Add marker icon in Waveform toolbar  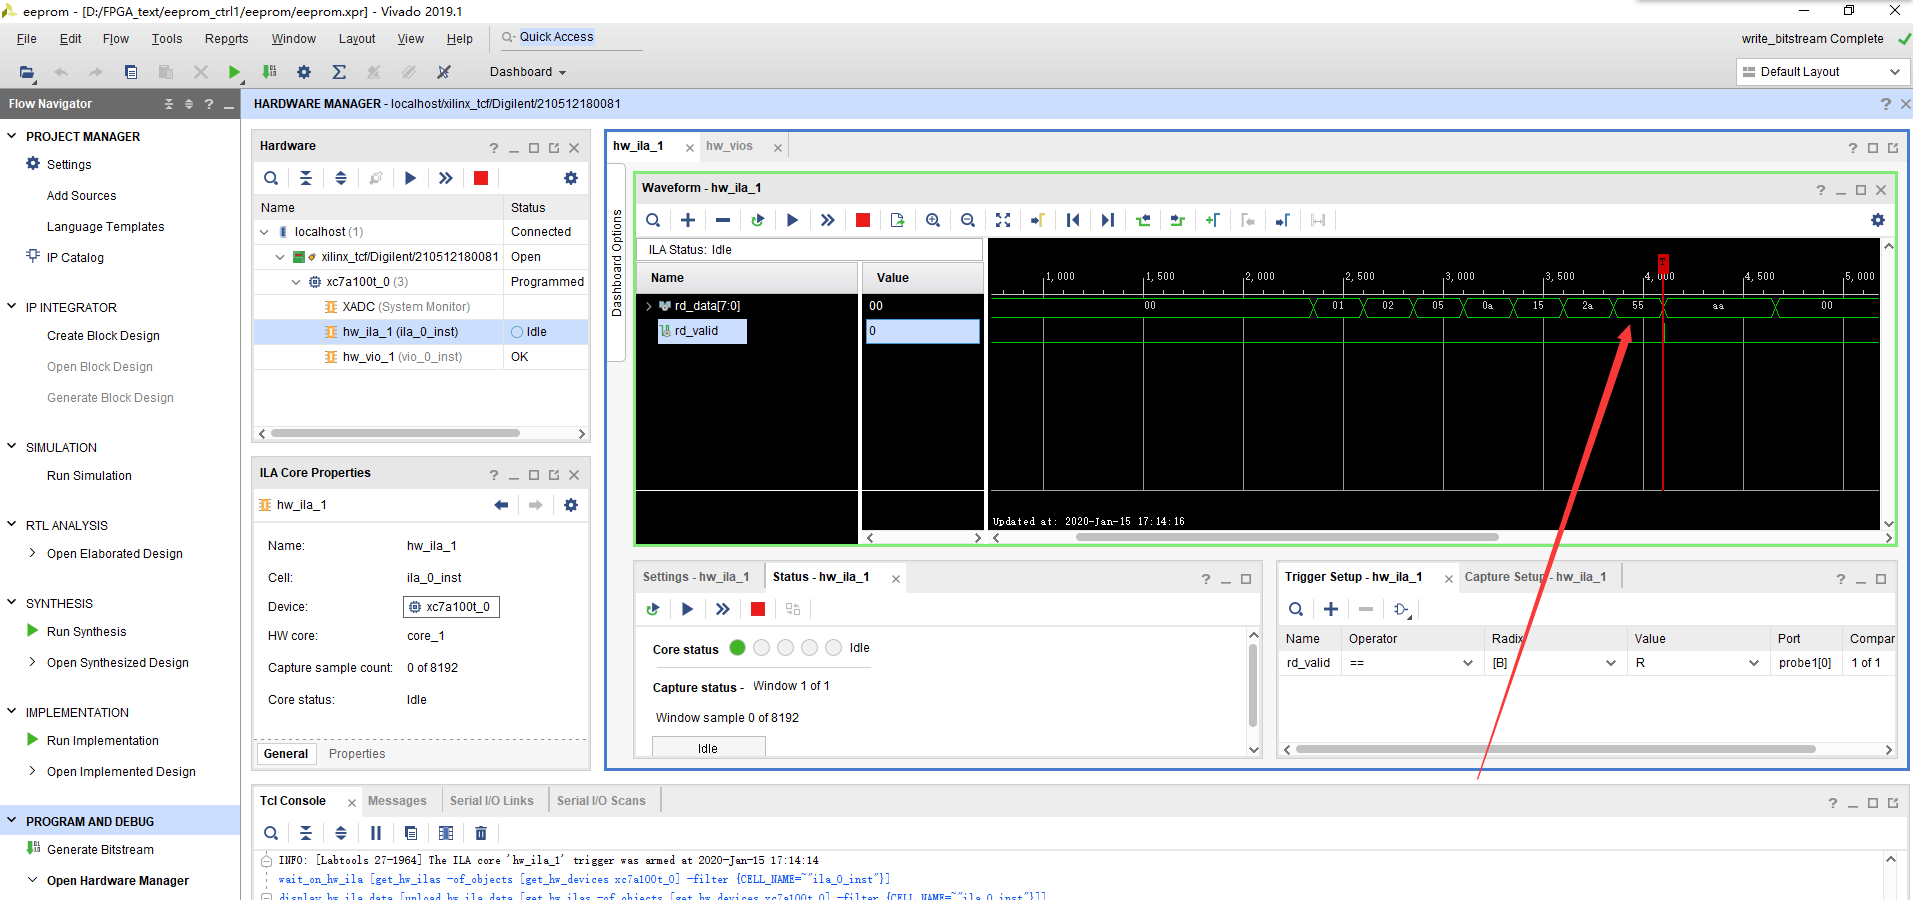click(x=1213, y=220)
